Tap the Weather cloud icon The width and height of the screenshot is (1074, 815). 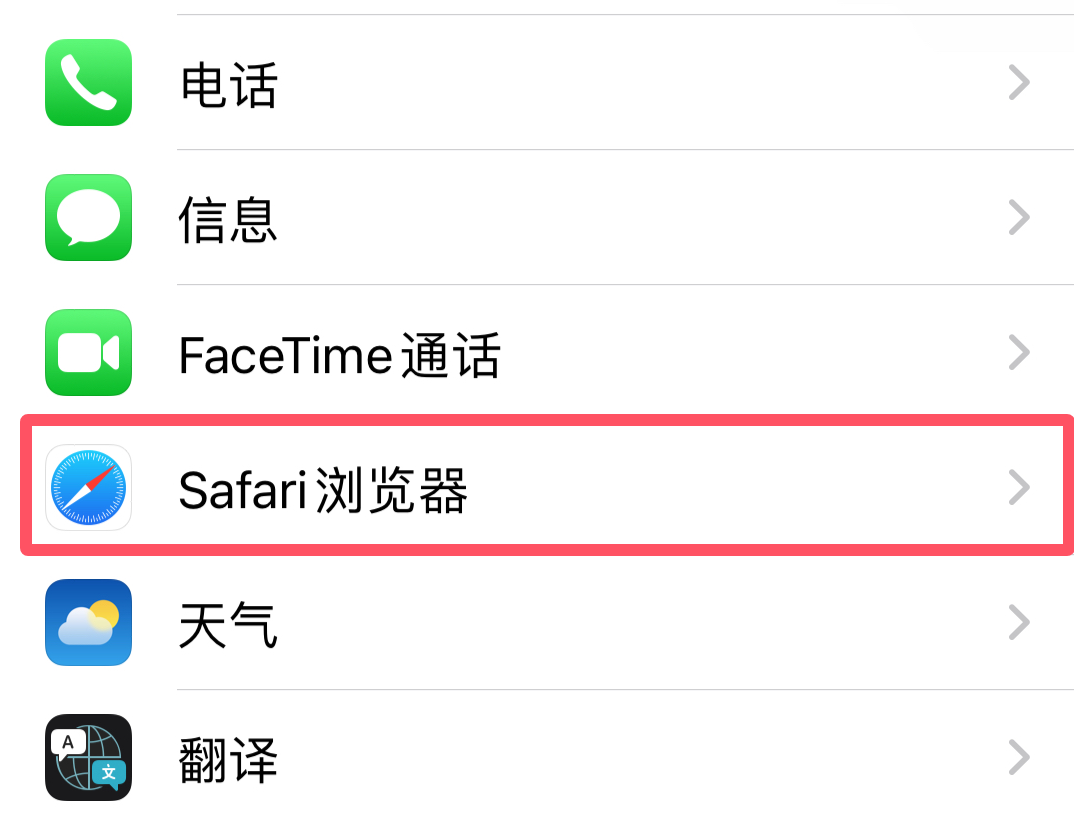tap(88, 622)
